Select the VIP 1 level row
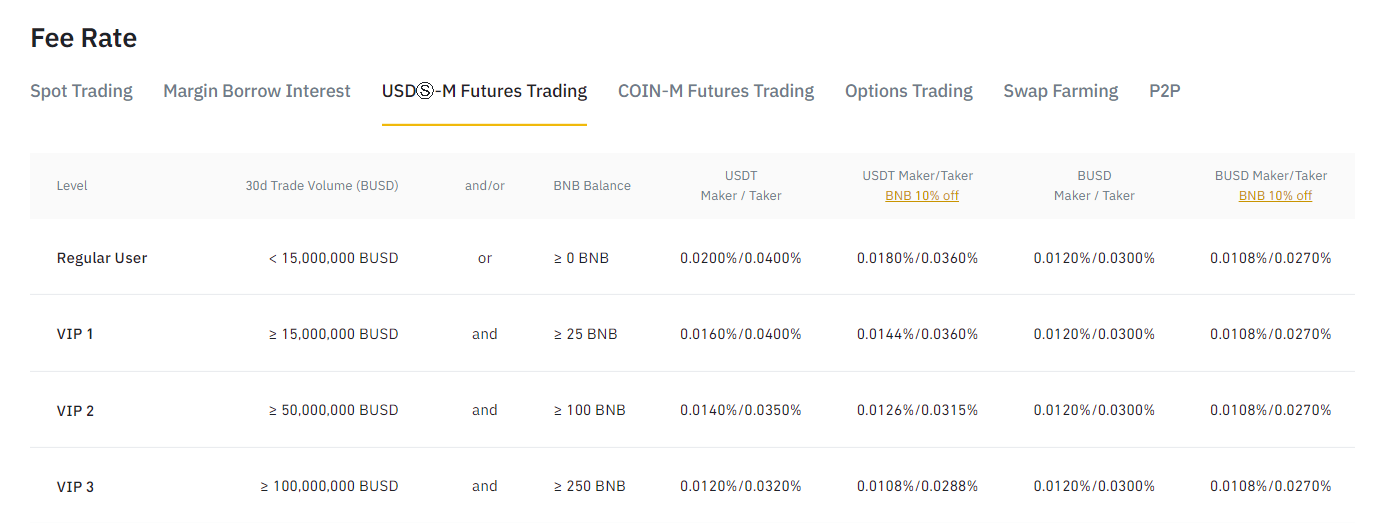Screen dimensions: 1381x523 [x=692, y=334]
